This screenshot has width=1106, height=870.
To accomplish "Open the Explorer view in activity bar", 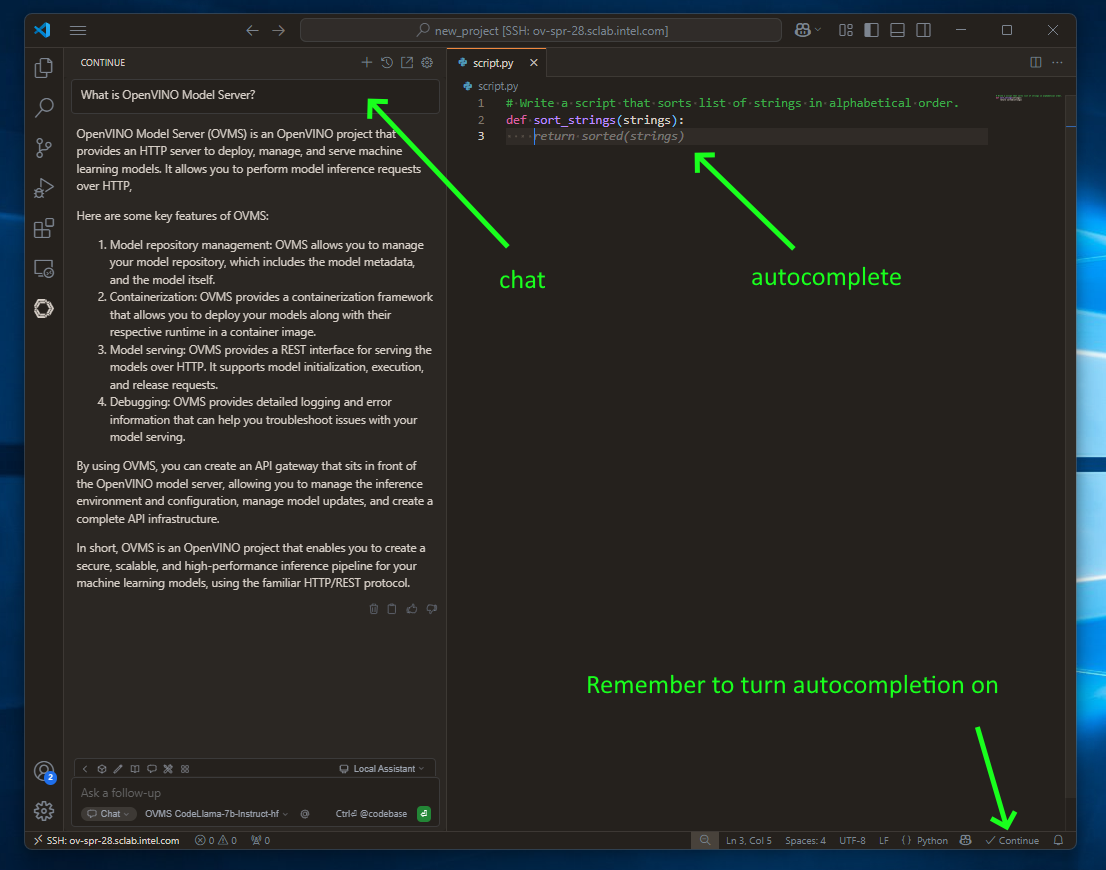I will coord(44,68).
